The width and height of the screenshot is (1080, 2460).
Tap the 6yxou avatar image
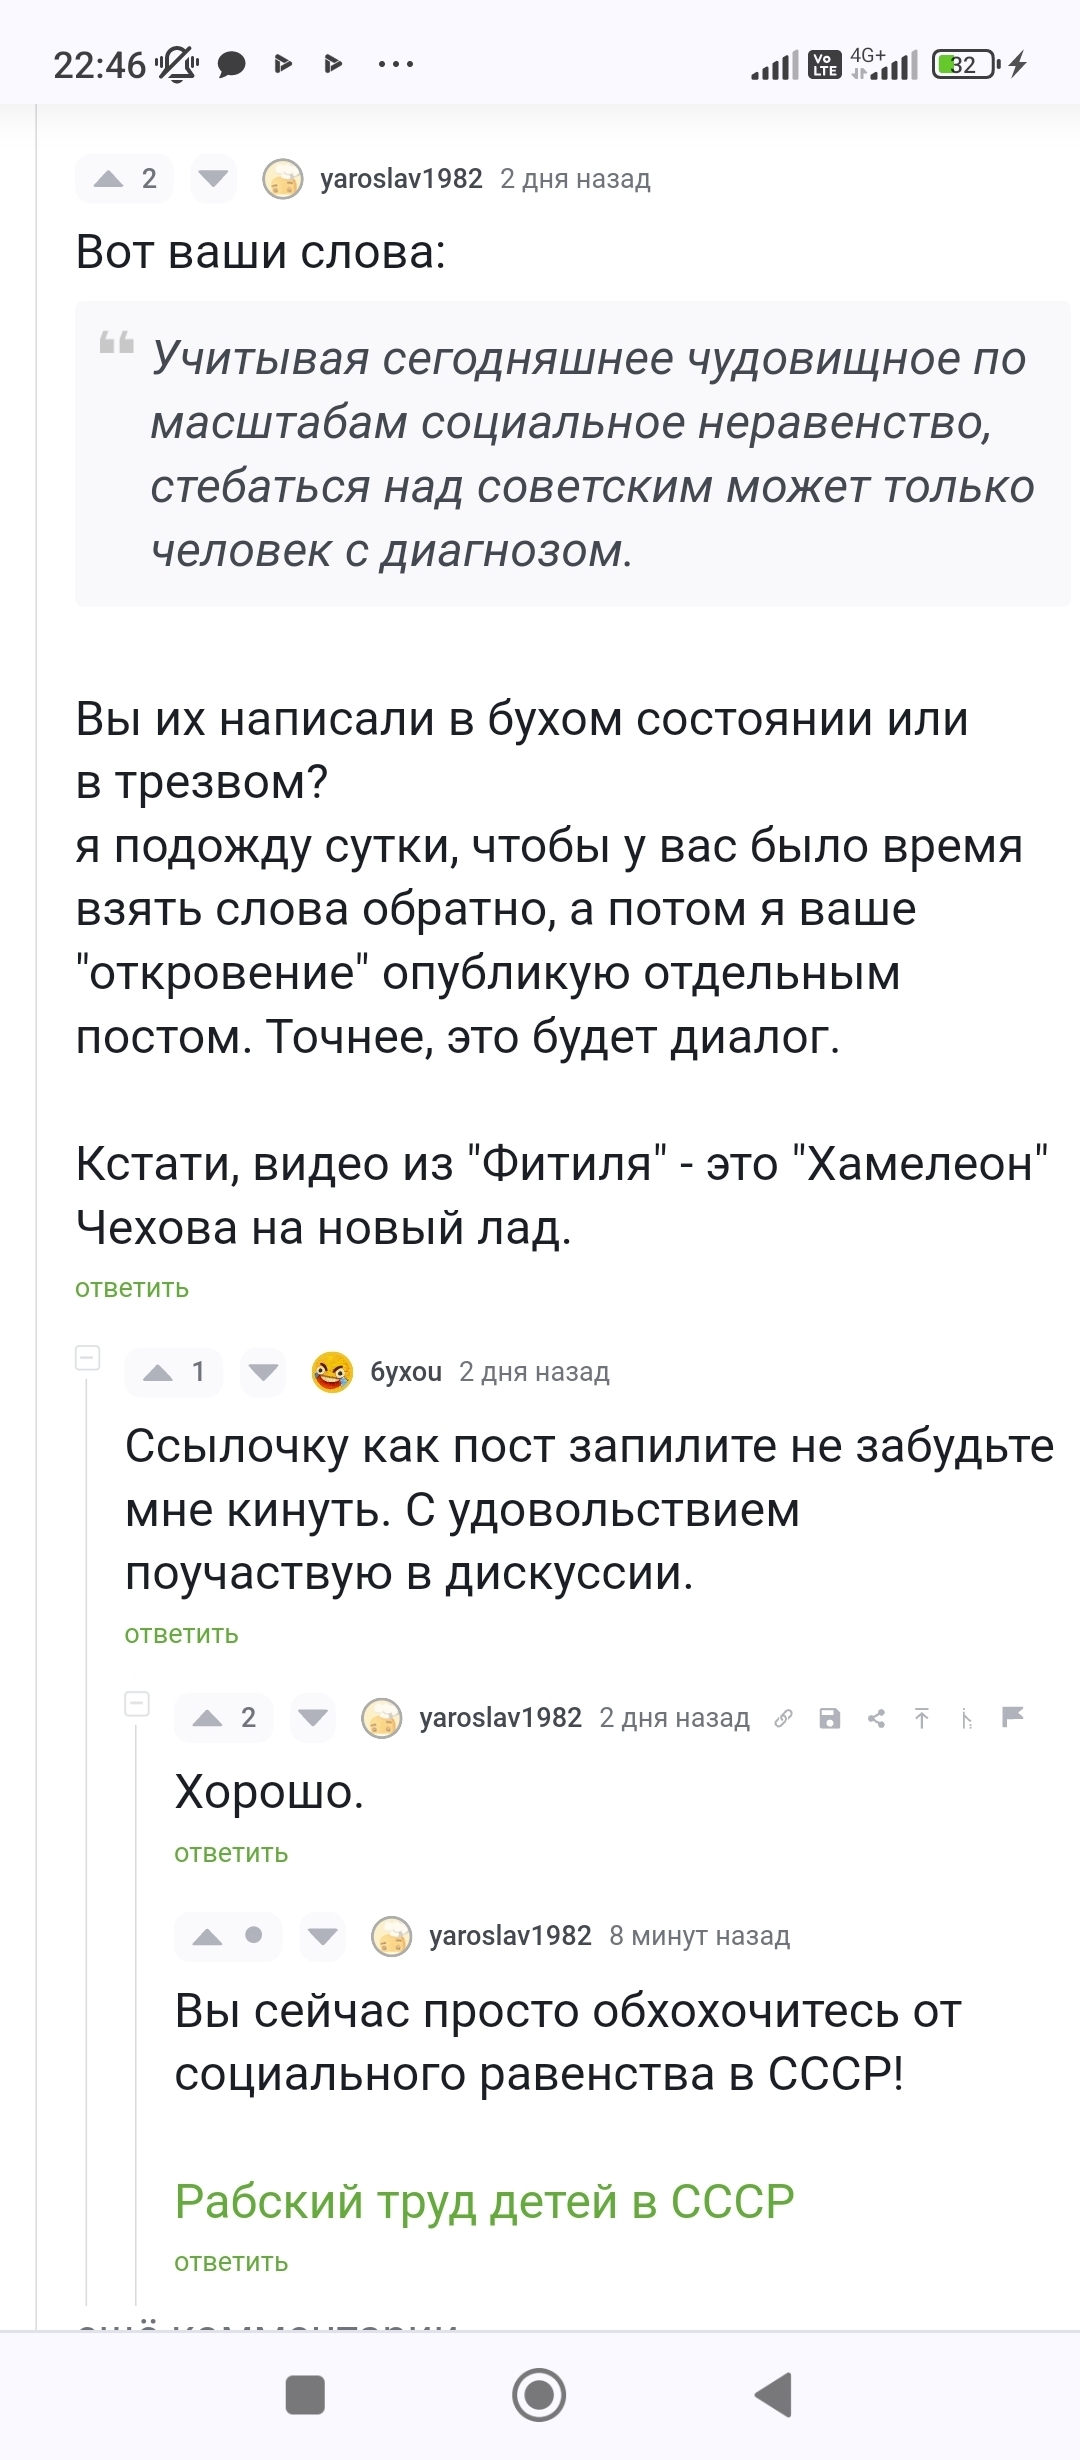[333, 1372]
